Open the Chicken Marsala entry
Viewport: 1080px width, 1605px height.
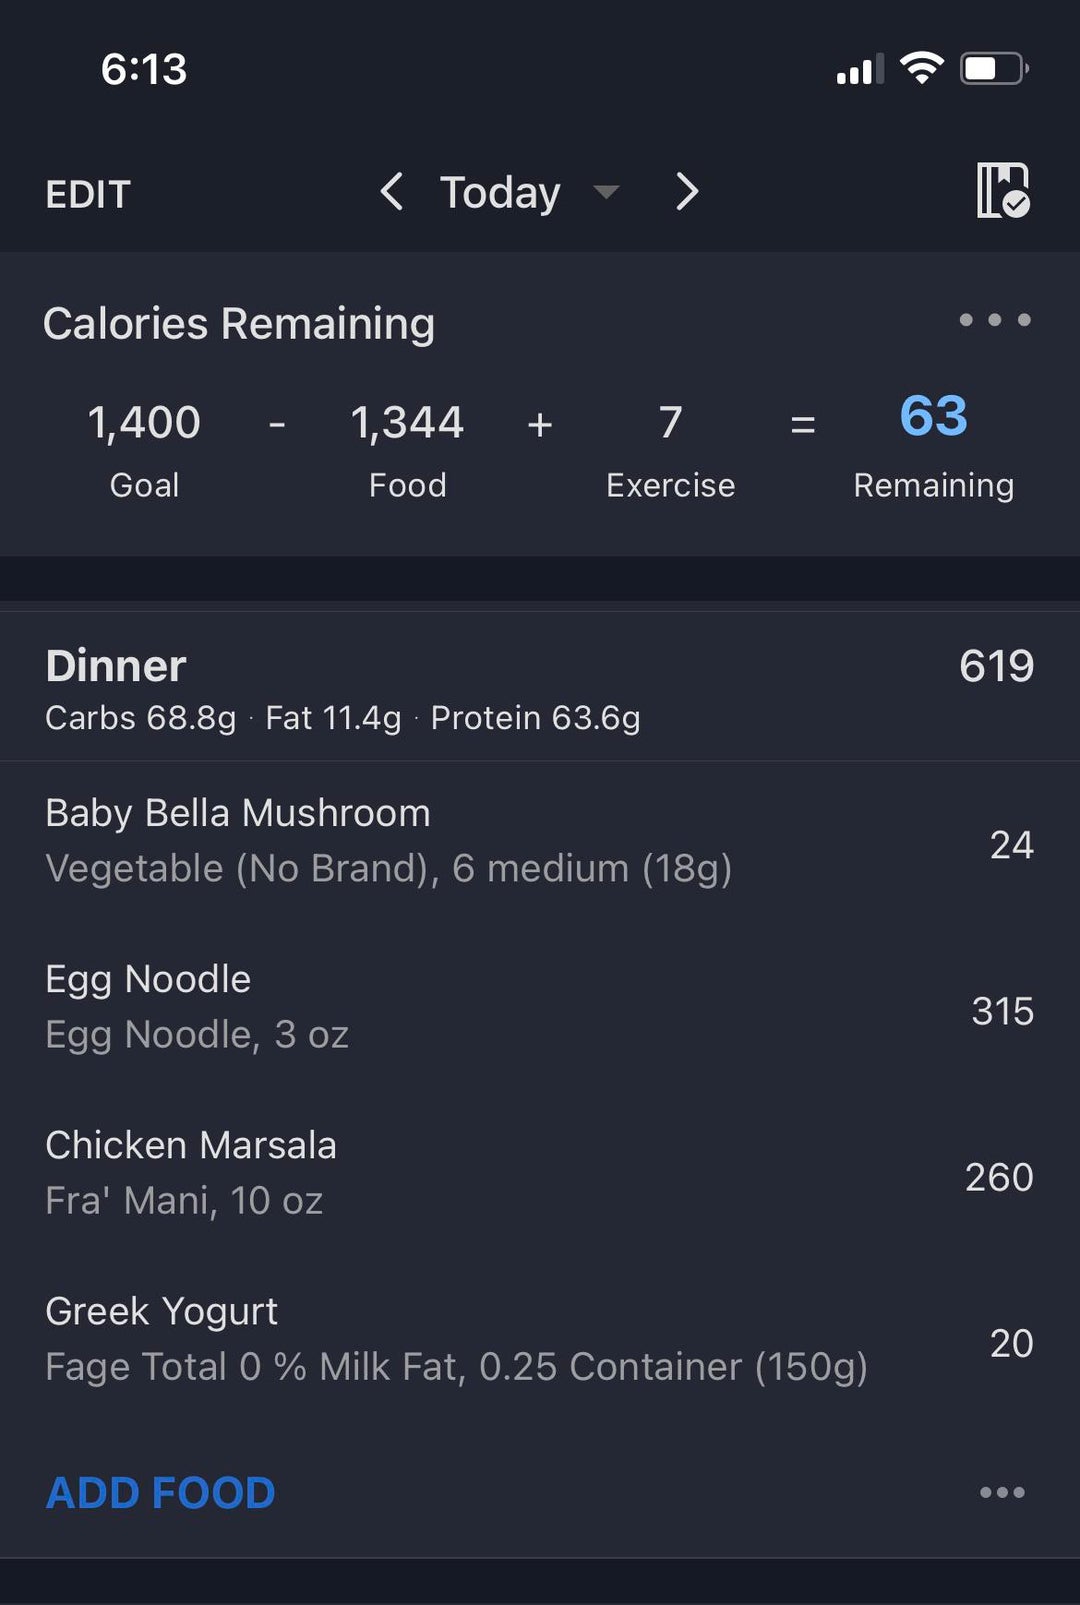[x=190, y=1172]
